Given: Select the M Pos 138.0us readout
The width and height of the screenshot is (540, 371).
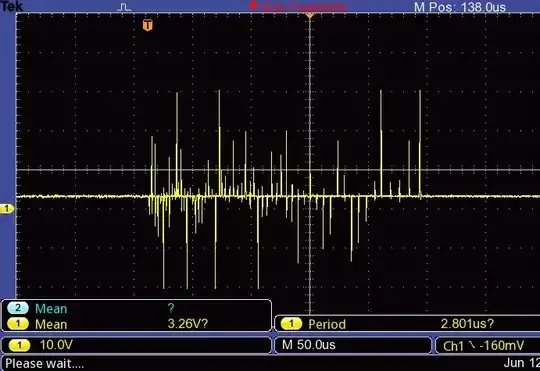Looking at the screenshot, I should (x=460, y=7).
